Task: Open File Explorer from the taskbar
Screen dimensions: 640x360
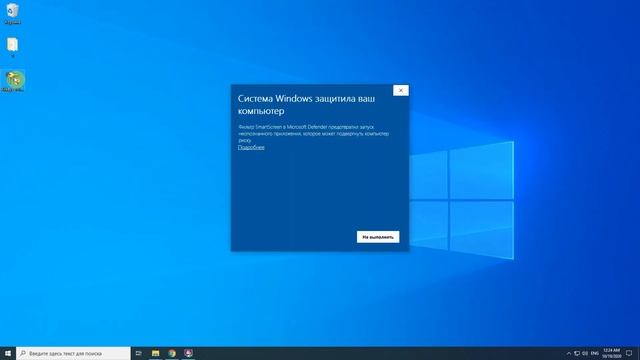Action: pyautogui.click(x=156, y=353)
